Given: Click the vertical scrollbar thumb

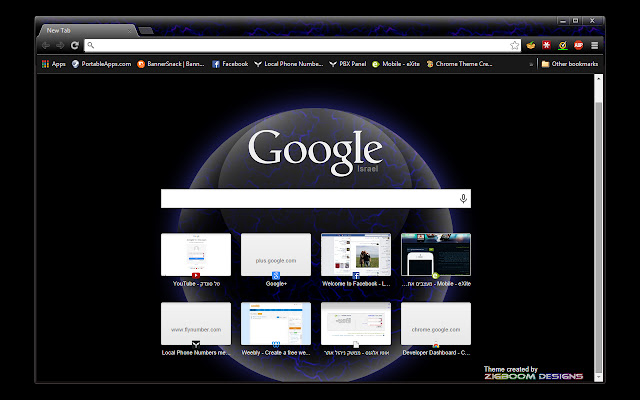Looking at the screenshot, I should tap(598, 237).
